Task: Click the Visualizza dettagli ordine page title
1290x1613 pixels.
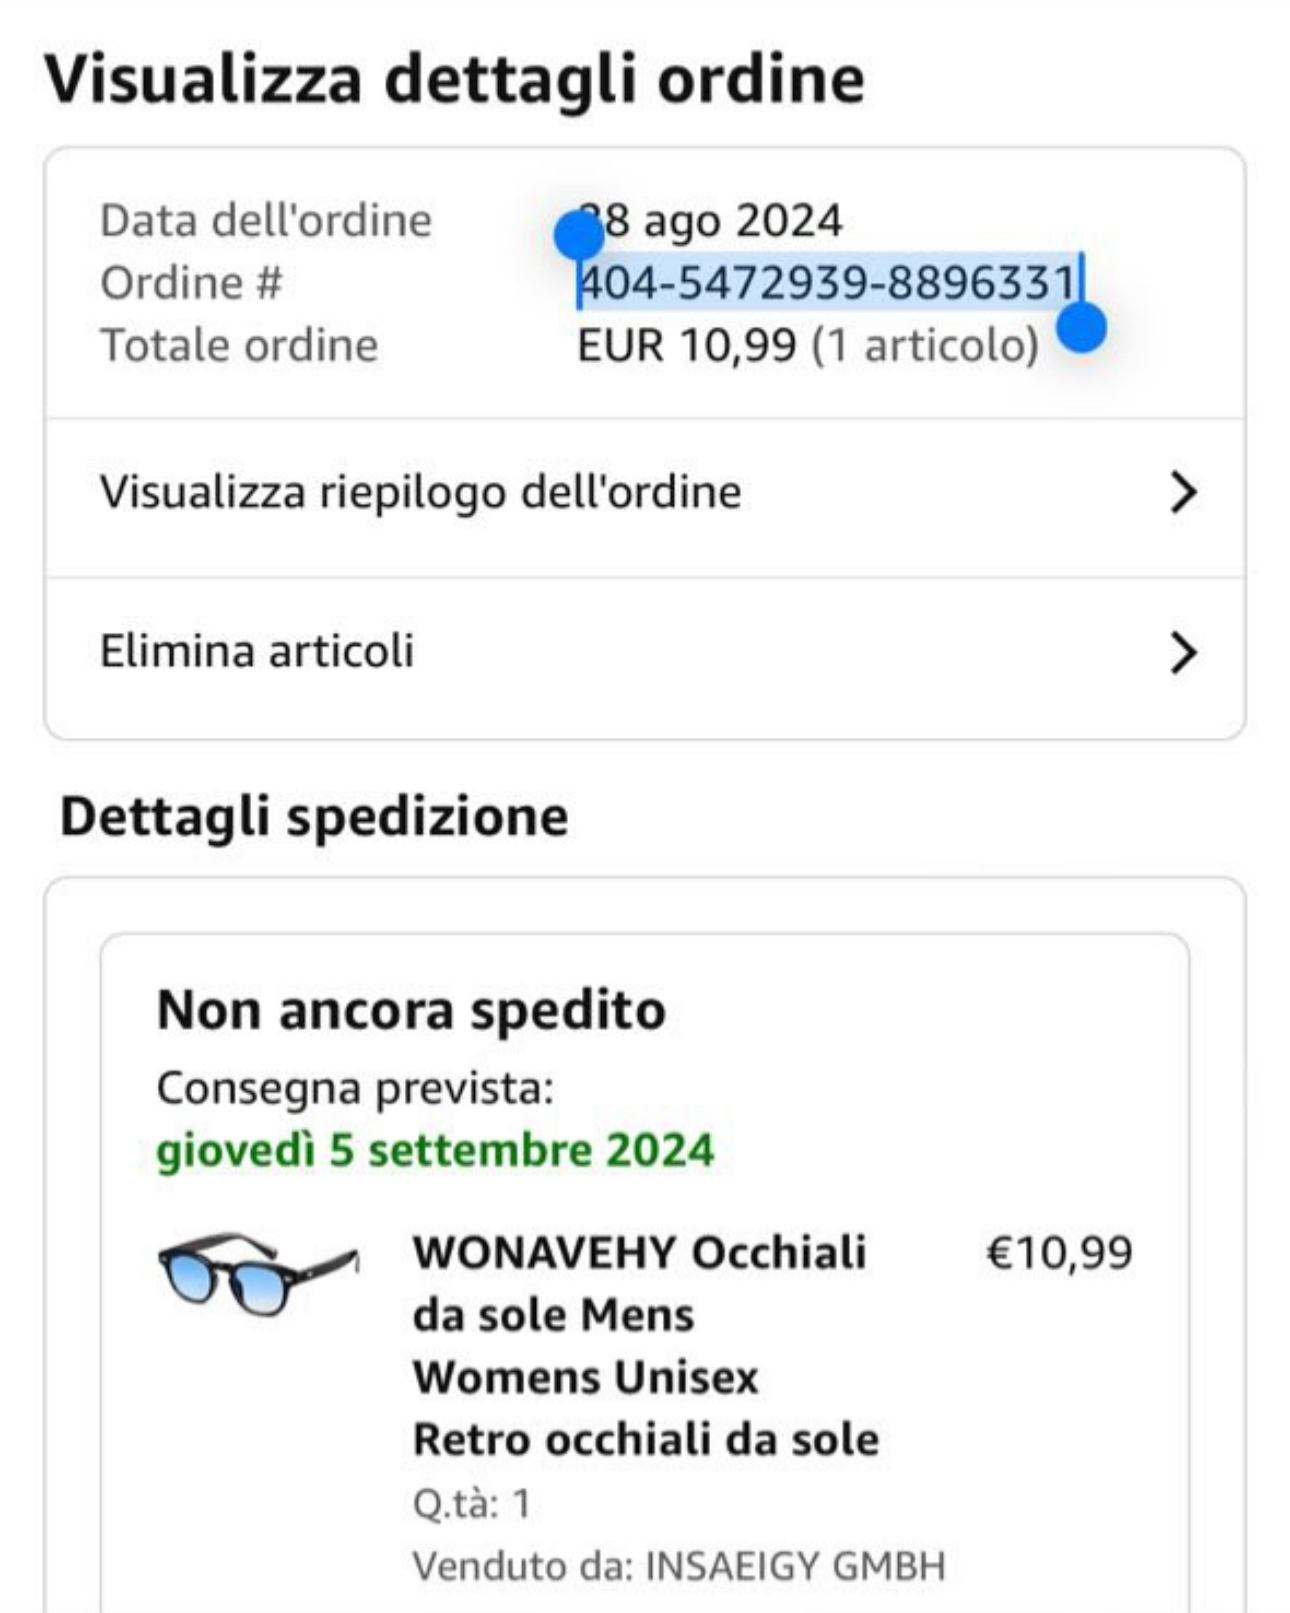Action: click(x=454, y=80)
